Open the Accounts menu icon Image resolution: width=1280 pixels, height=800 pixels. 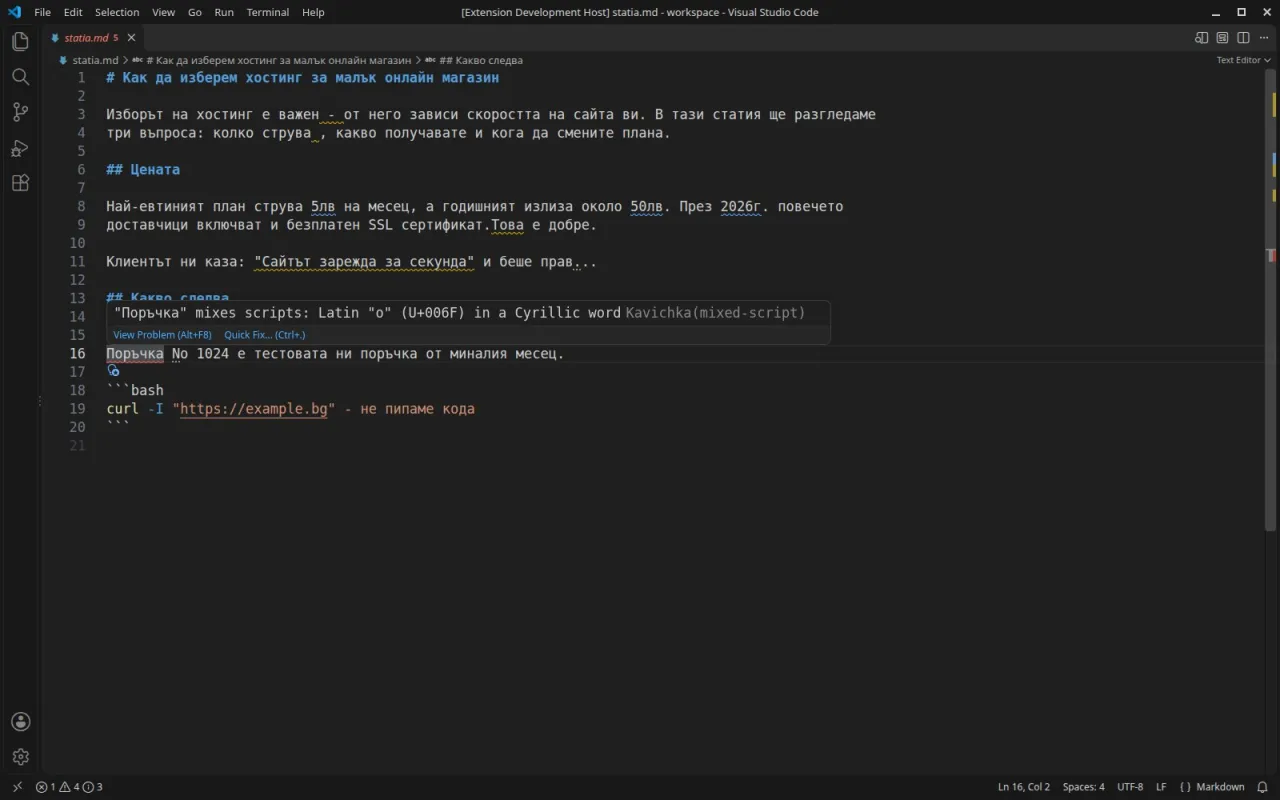pos(20,722)
